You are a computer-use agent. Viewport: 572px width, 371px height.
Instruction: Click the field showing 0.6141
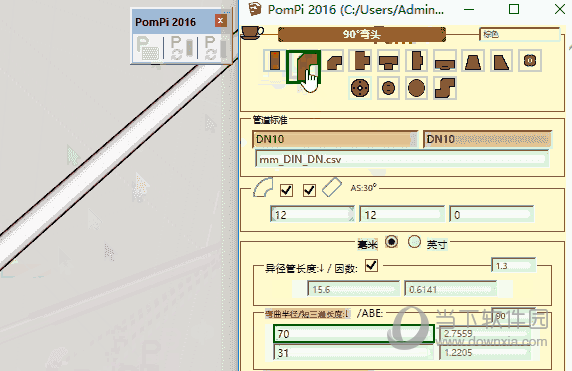pos(451,289)
